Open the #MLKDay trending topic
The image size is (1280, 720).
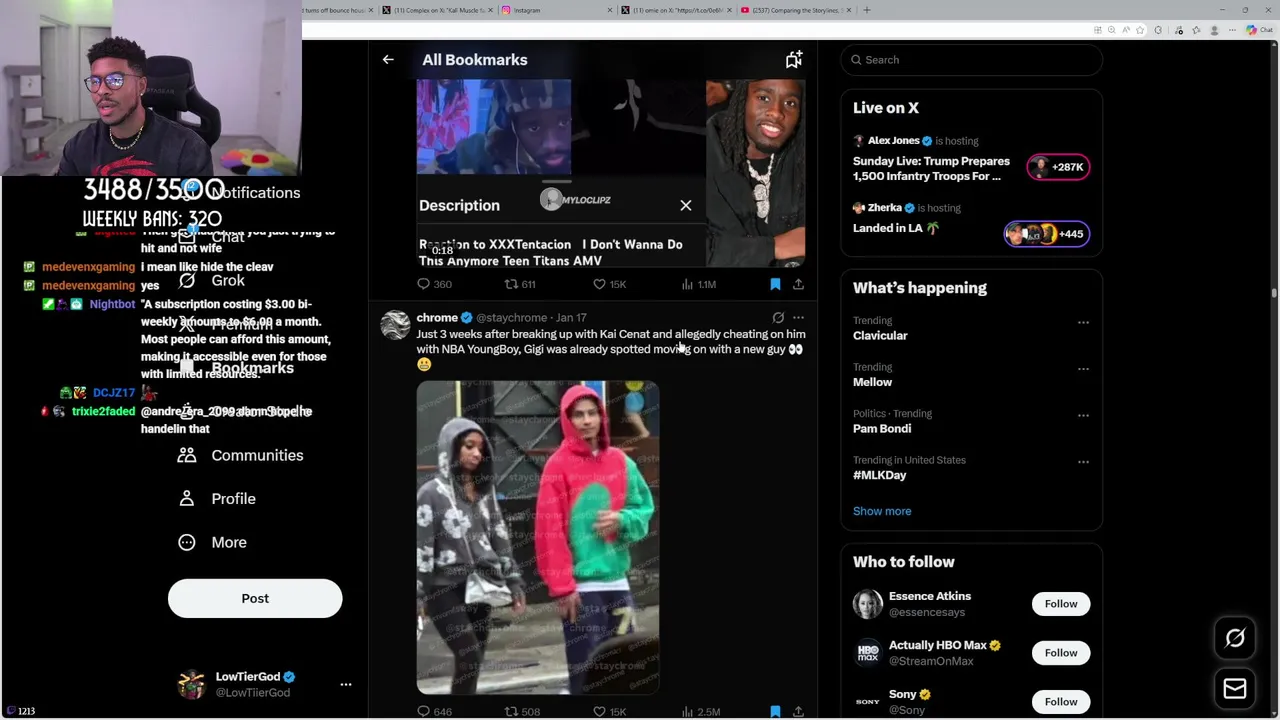[x=879, y=475]
